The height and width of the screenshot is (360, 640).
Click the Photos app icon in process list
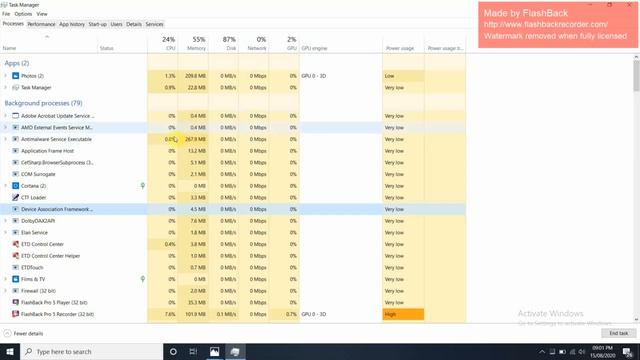(16, 76)
